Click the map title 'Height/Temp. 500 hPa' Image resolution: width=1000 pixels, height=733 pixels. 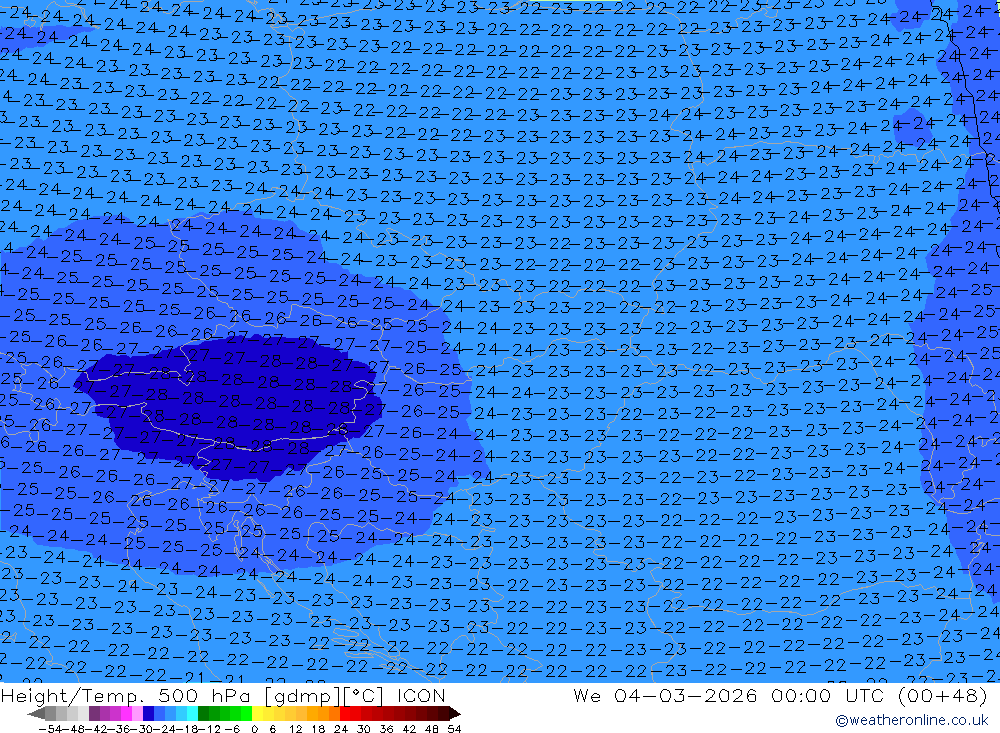point(128,695)
